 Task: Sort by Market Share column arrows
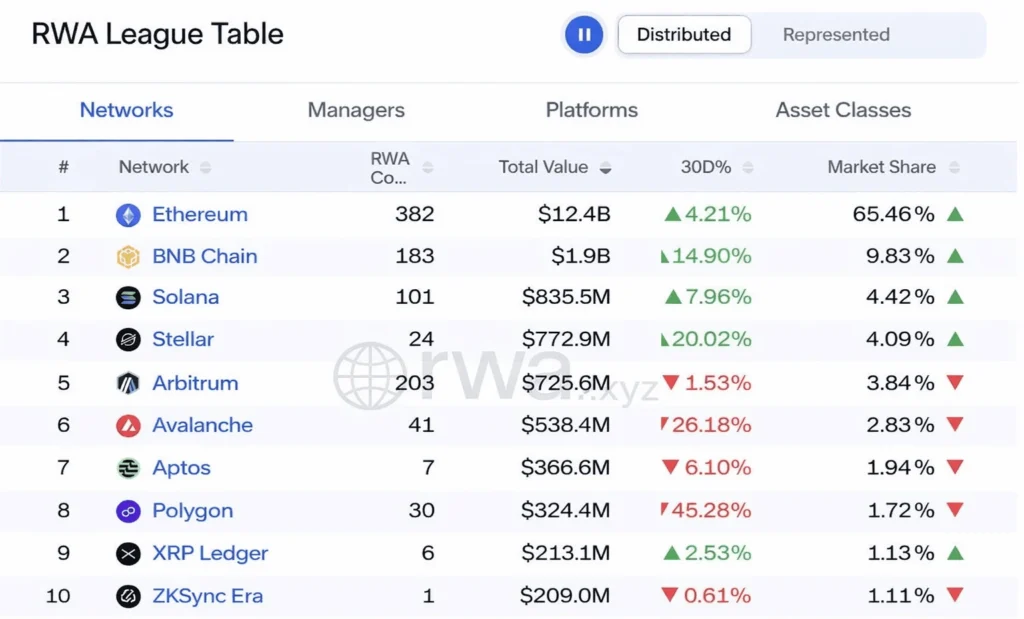tap(954, 168)
